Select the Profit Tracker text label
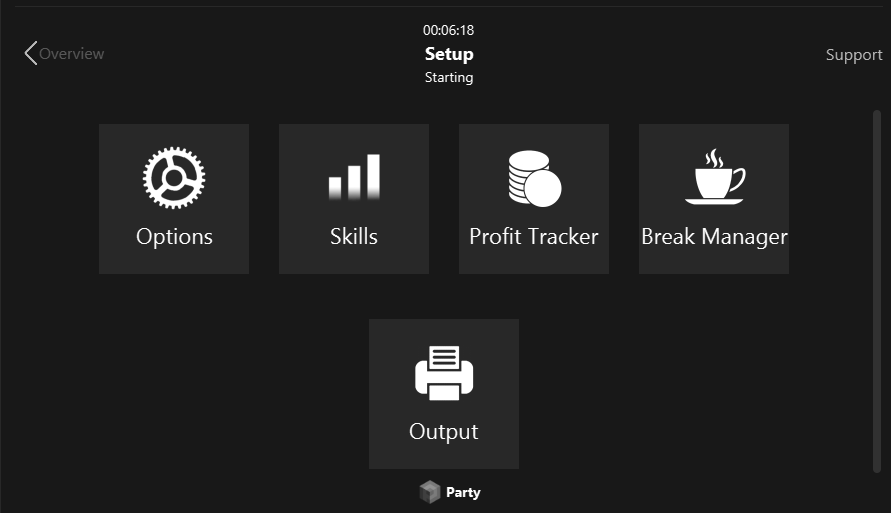Image resolution: width=891 pixels, height=513 pixels. 534,237
